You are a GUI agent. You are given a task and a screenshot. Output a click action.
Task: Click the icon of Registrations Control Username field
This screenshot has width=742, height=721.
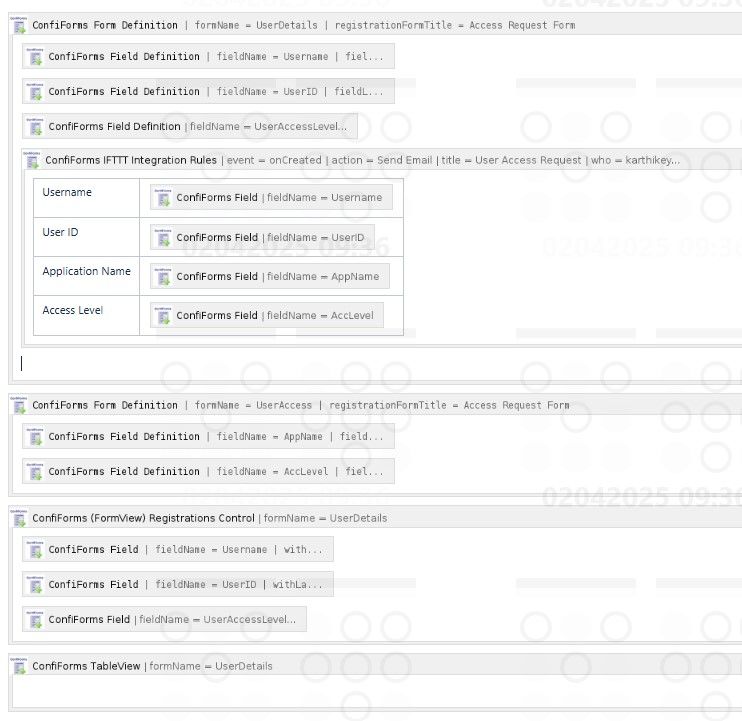pos(35,549)
